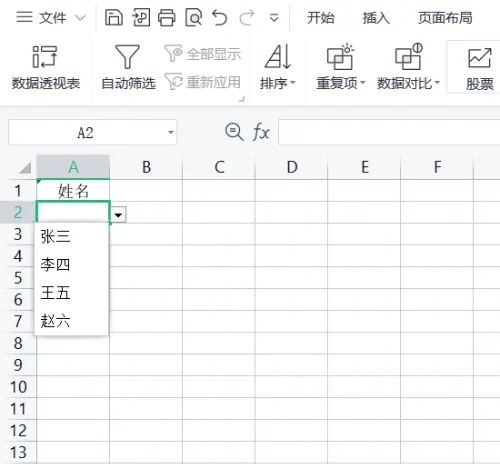
Task: Select column C header
Action: point(219,167)
